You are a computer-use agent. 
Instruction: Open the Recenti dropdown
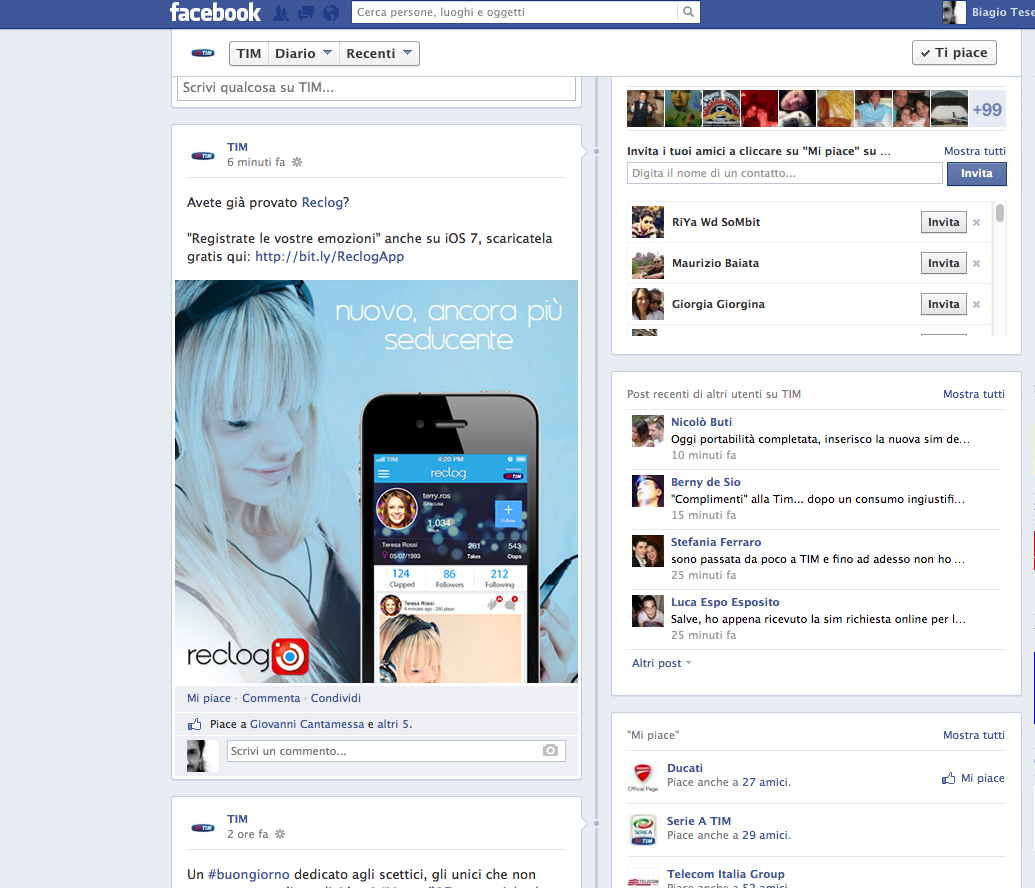pyautogui.click(x=379, y=53)
